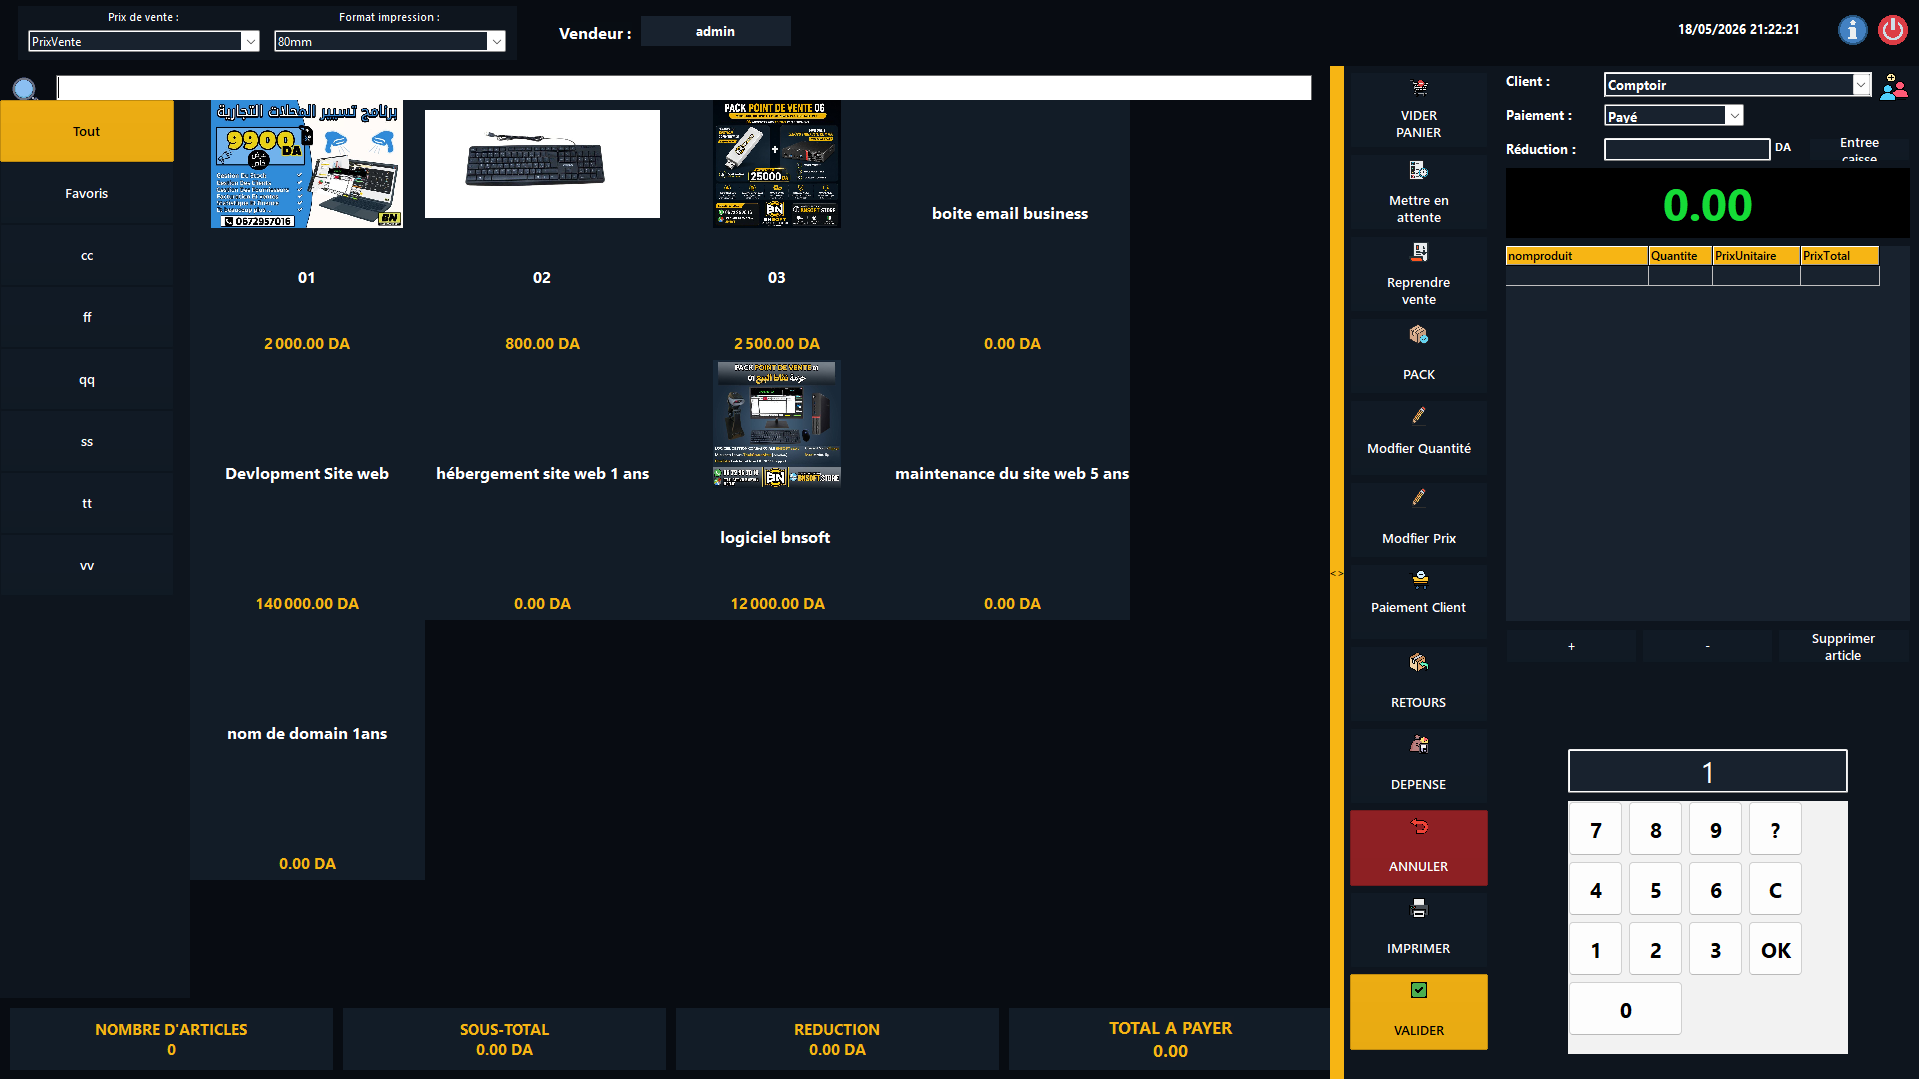Select the vv category
The height and width of the screenshot is (1079, 1919).
point(87,565)
